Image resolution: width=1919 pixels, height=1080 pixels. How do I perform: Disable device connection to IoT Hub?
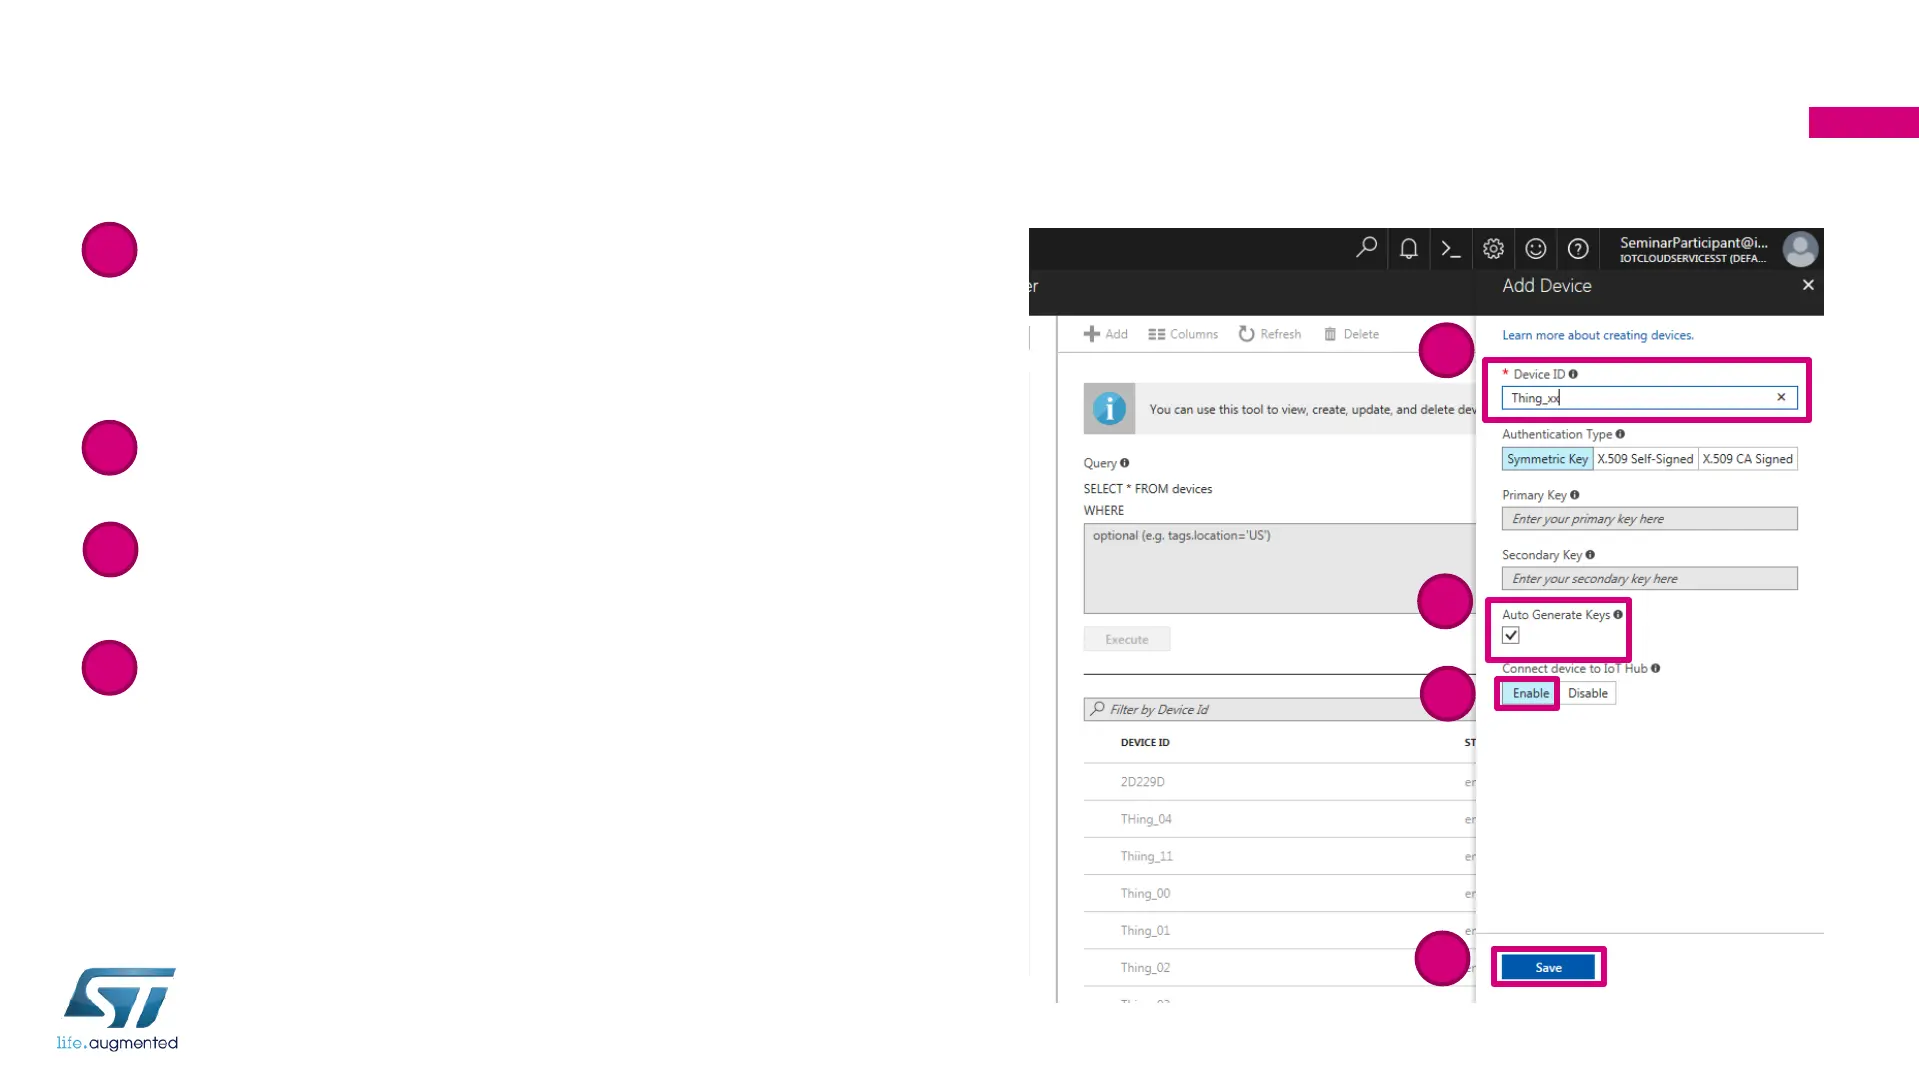1587,693
